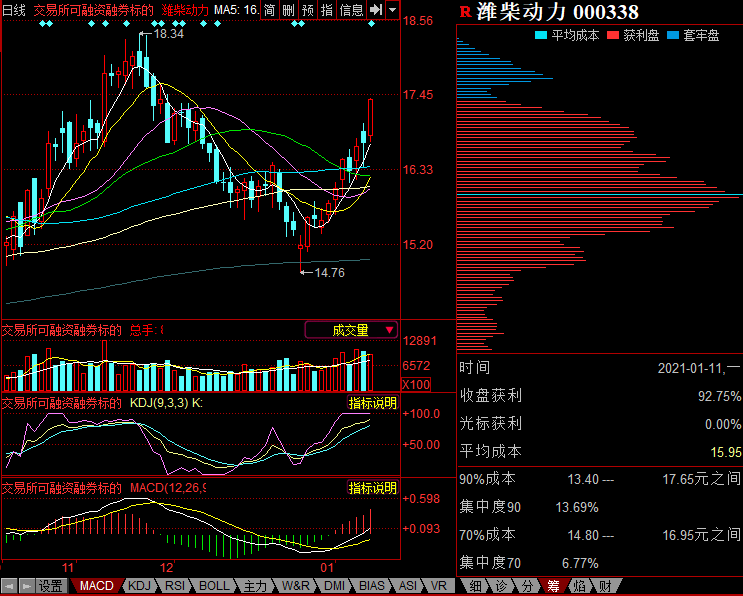Click the MACD(12,26,9 indicator label
The height and width of the screenshot is (596, 743).
point(168,488)
